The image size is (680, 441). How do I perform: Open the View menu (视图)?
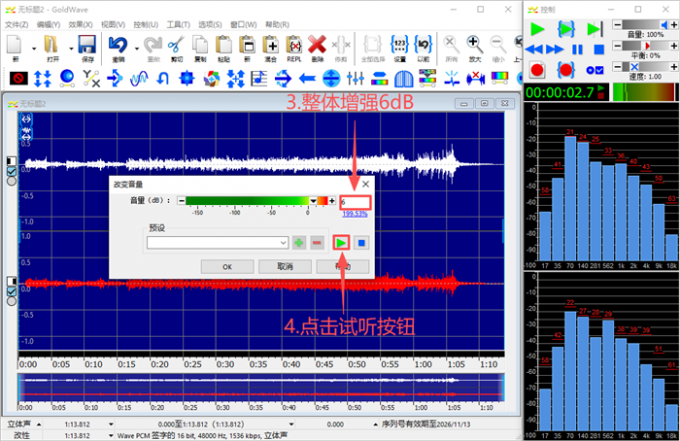point(113,24)
